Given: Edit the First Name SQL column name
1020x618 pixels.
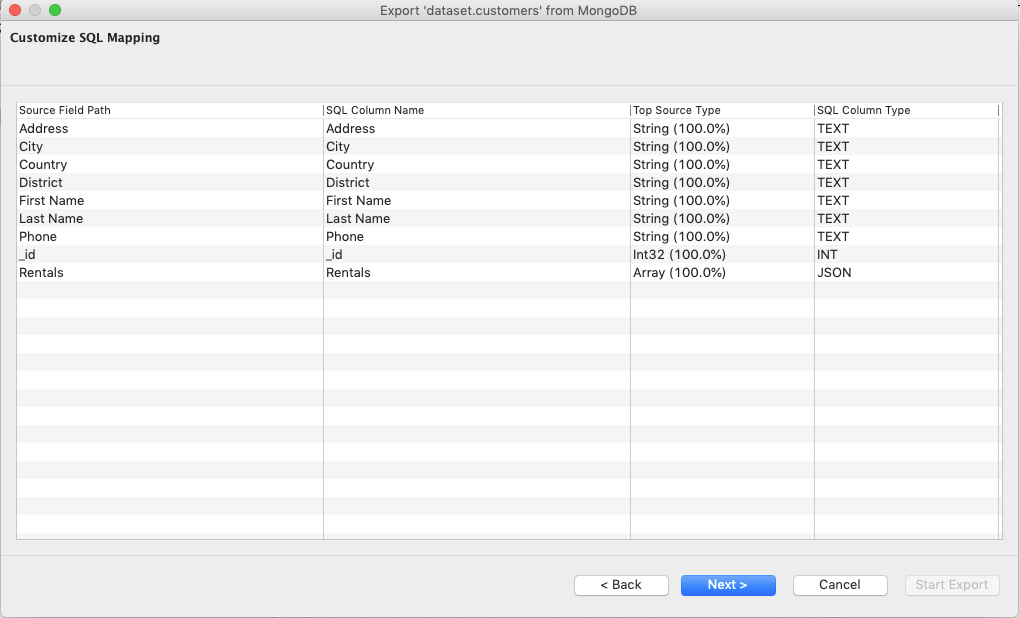Looking at the screenshot, I should click(x=477, y=200).
